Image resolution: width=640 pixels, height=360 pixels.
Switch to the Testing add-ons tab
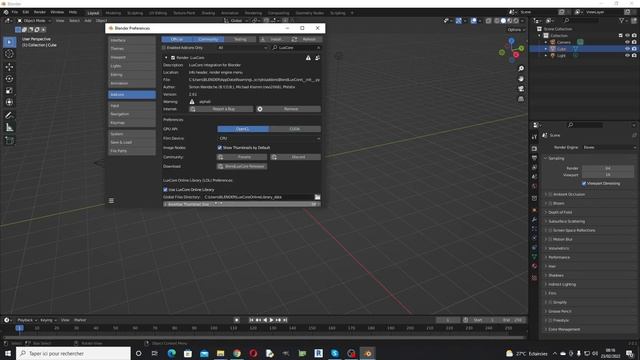coord(240,39)
